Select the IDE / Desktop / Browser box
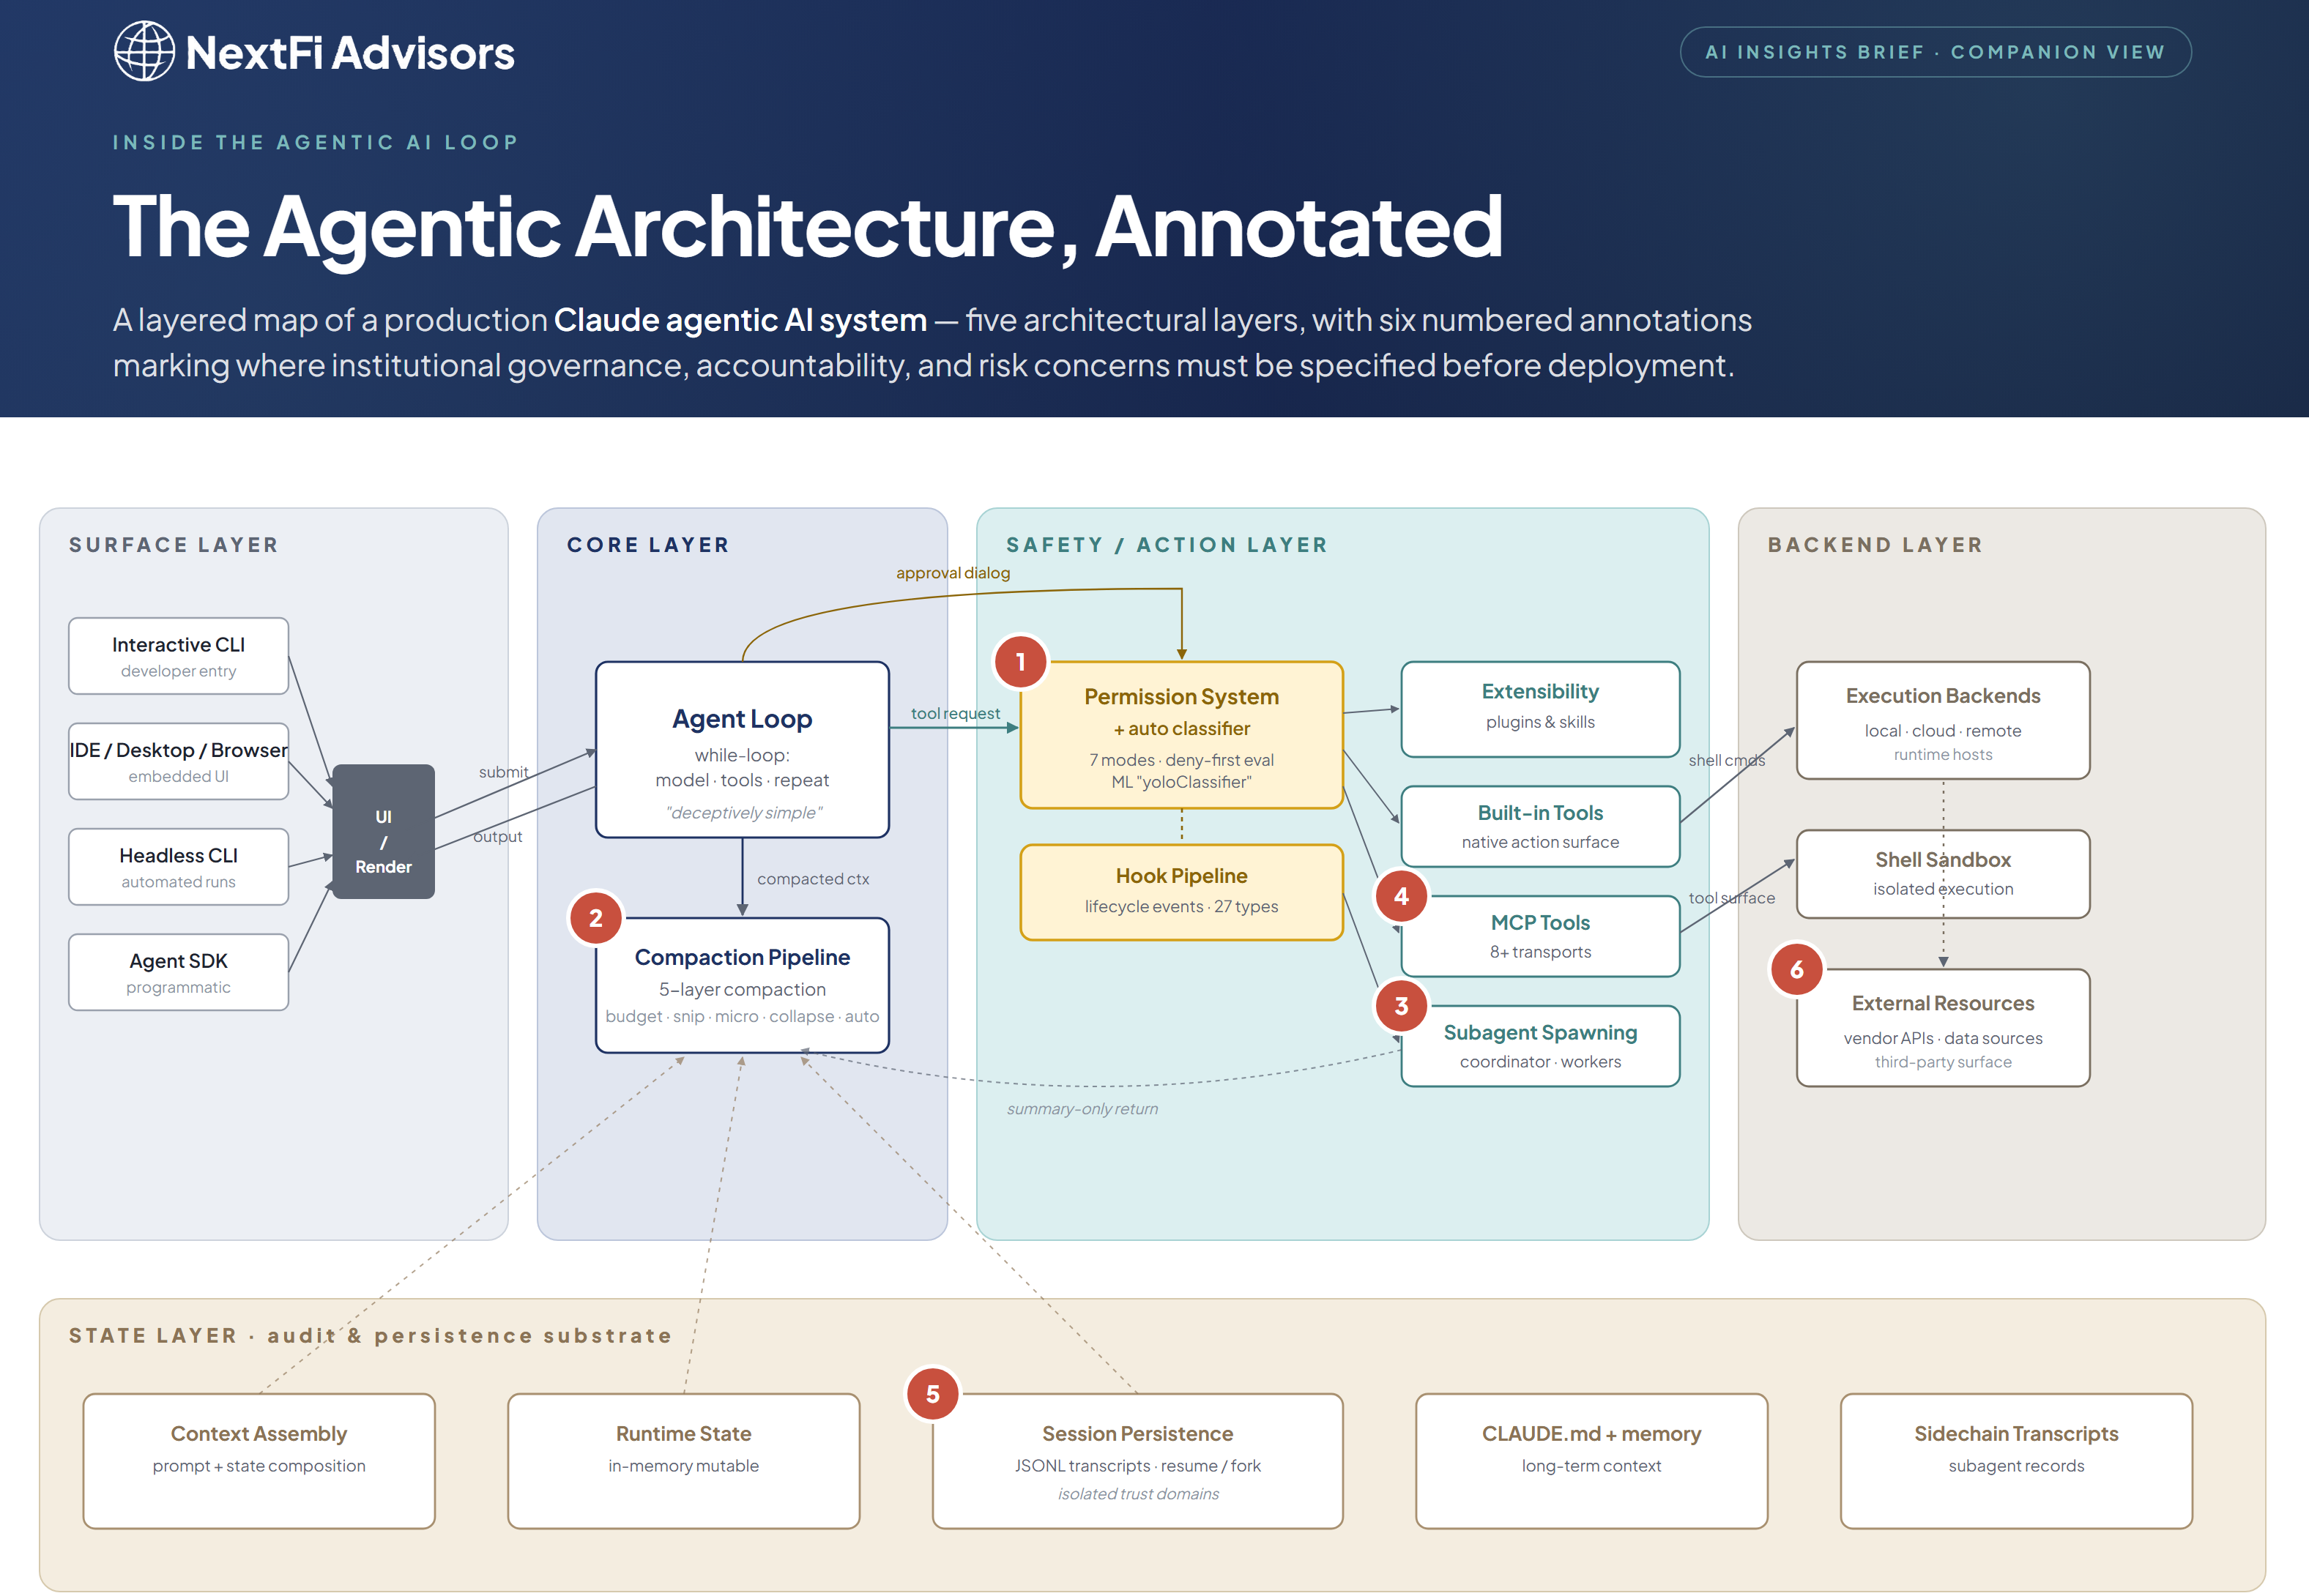The height and width of the screenshot is (1596, 2309). tap(178, 761)
